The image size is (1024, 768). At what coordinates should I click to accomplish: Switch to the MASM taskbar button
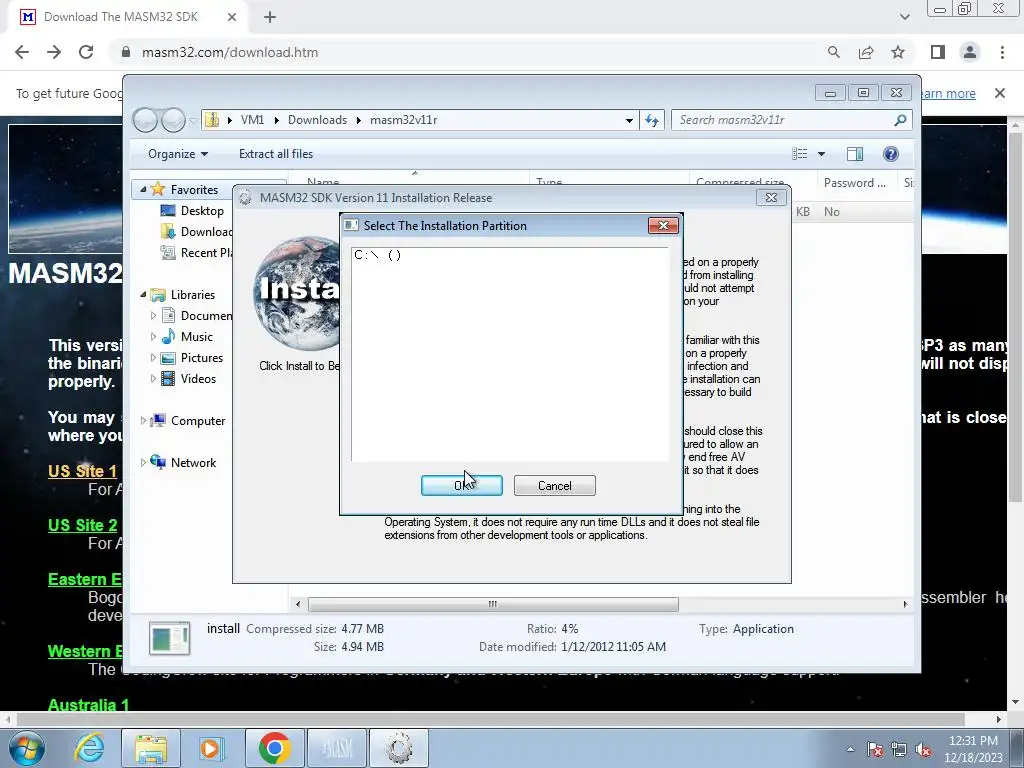[x=337, y=748]
